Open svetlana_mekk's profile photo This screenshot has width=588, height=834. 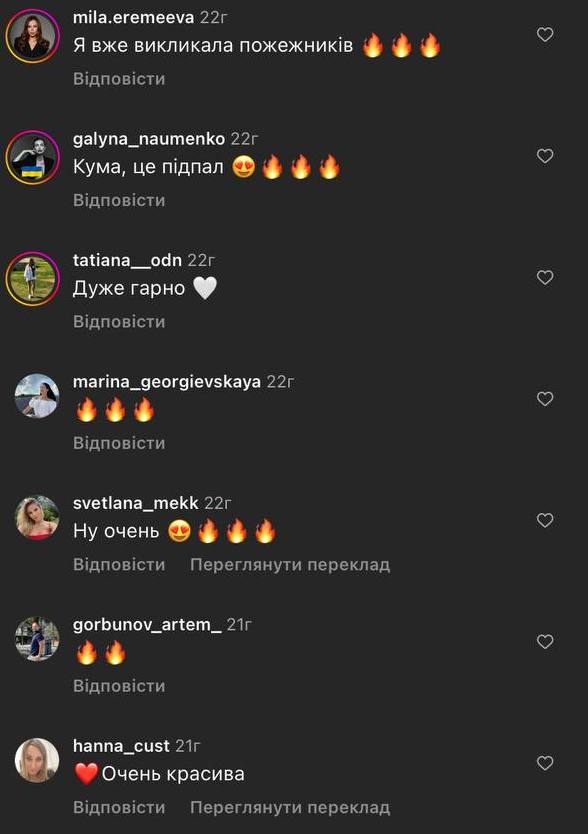coord(37,518)
